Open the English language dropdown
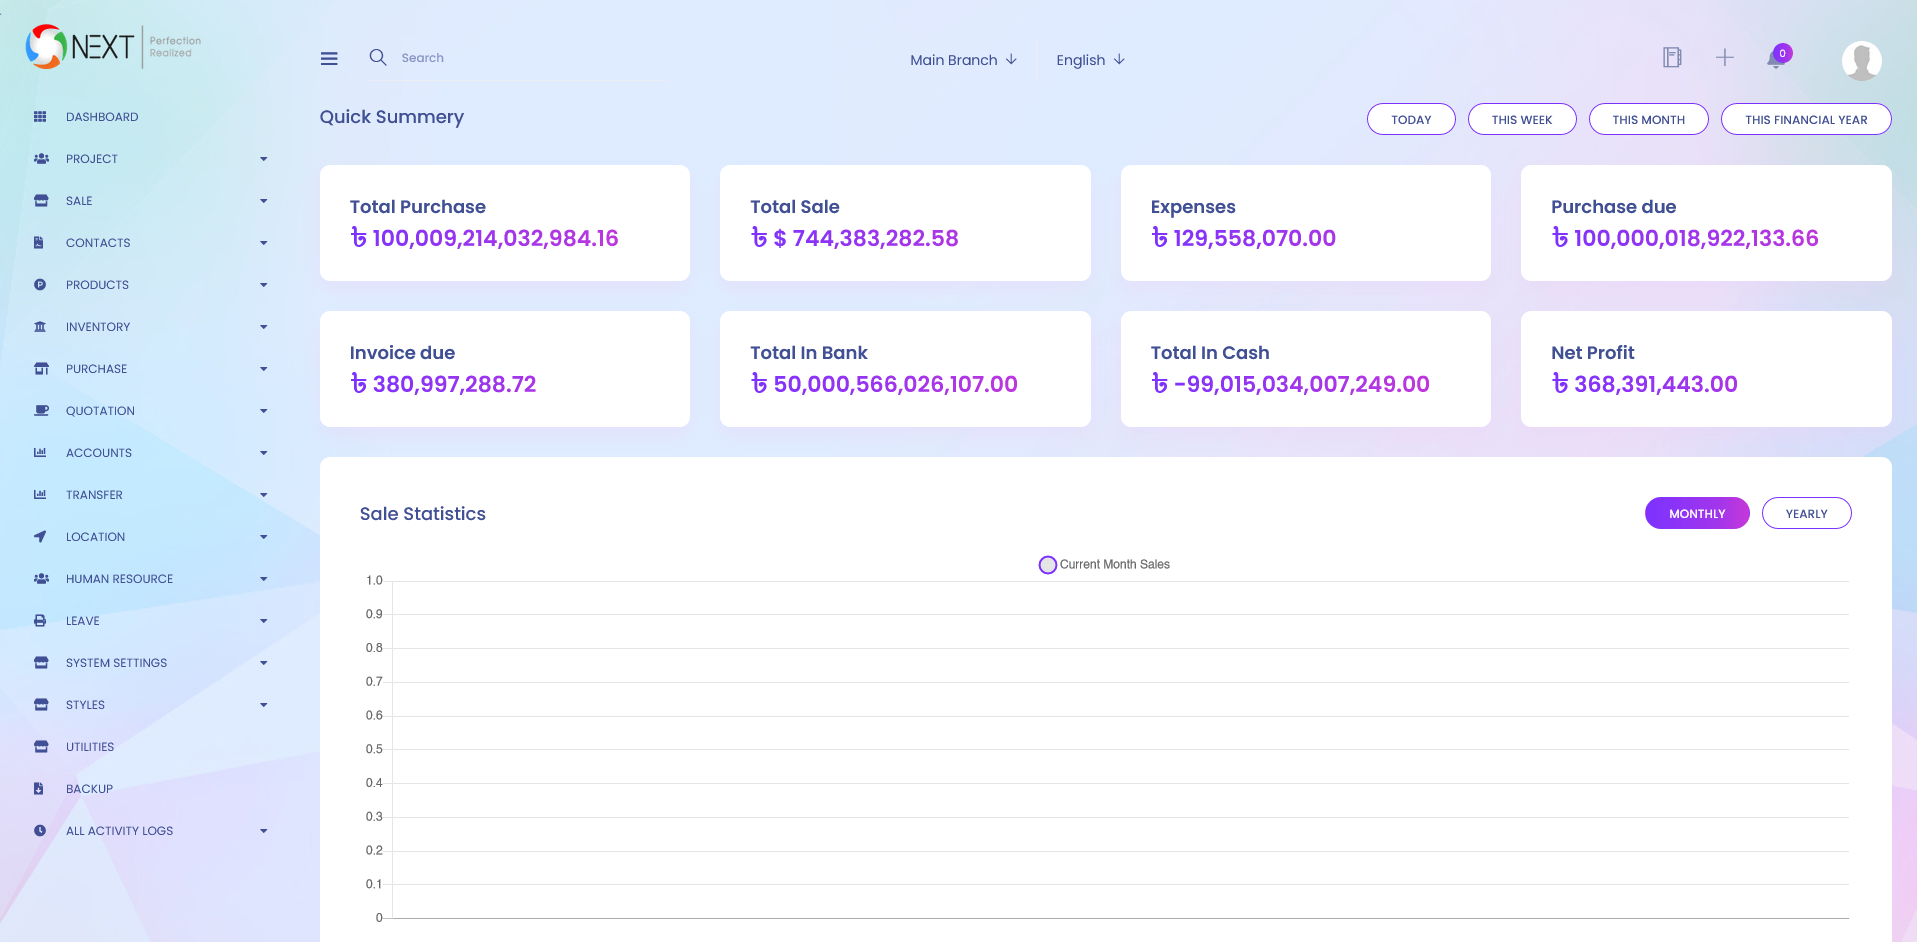Viewport: 1917px width, 942px height. point(1089,60)
